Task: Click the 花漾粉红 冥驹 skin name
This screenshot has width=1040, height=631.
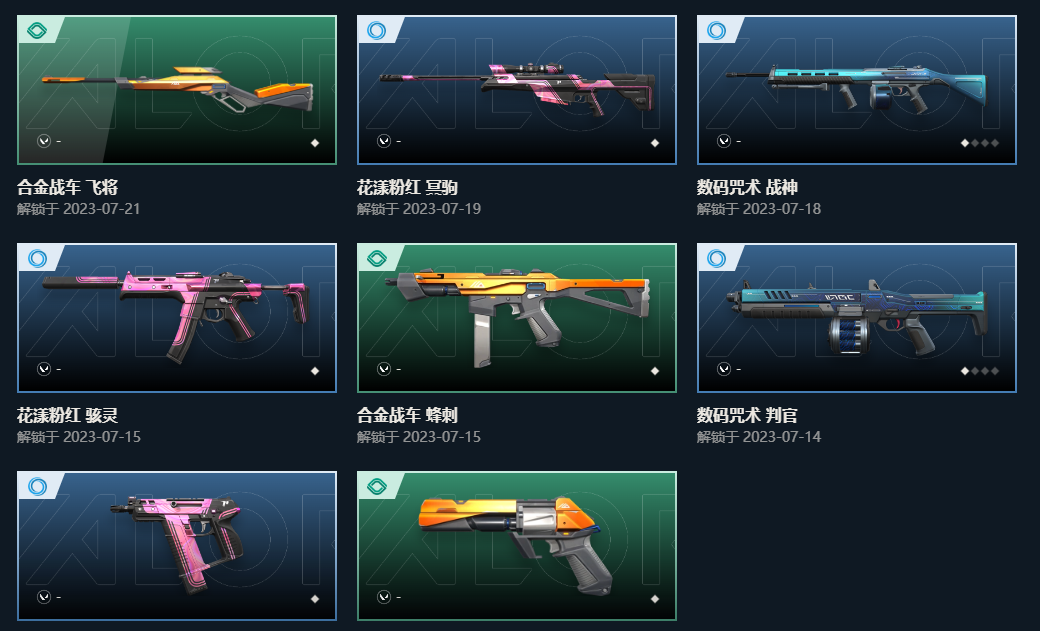Action: coord(407,188)
